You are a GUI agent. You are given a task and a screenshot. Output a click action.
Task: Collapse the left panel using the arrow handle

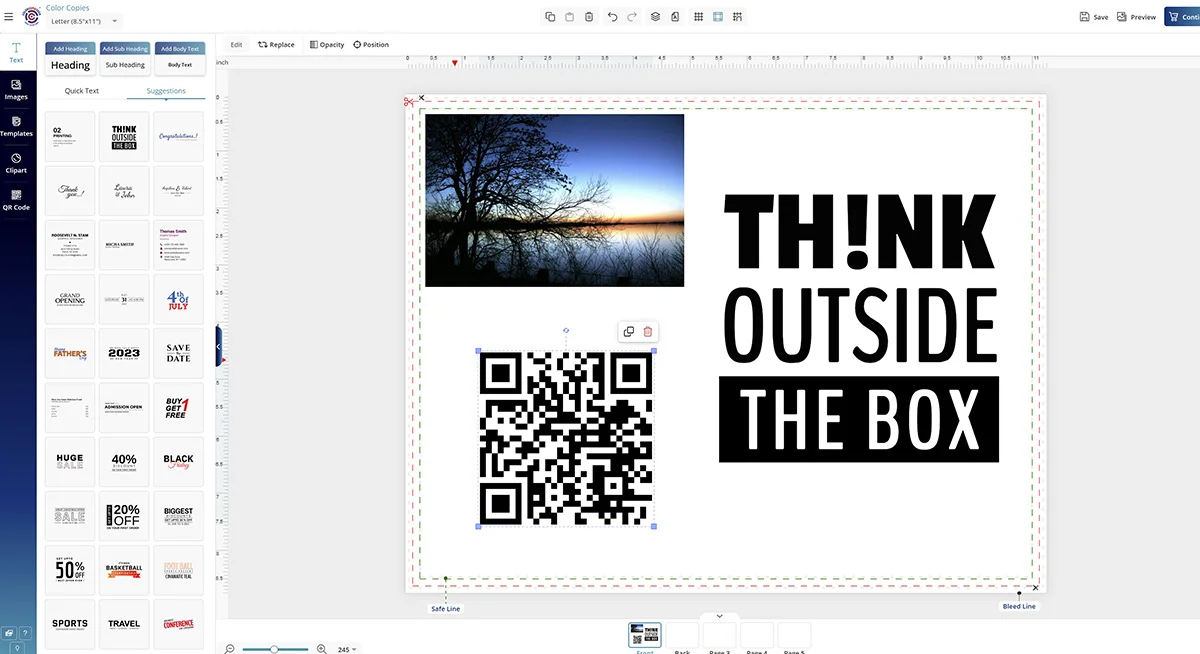pyautogui.click(x=219, y=347)
